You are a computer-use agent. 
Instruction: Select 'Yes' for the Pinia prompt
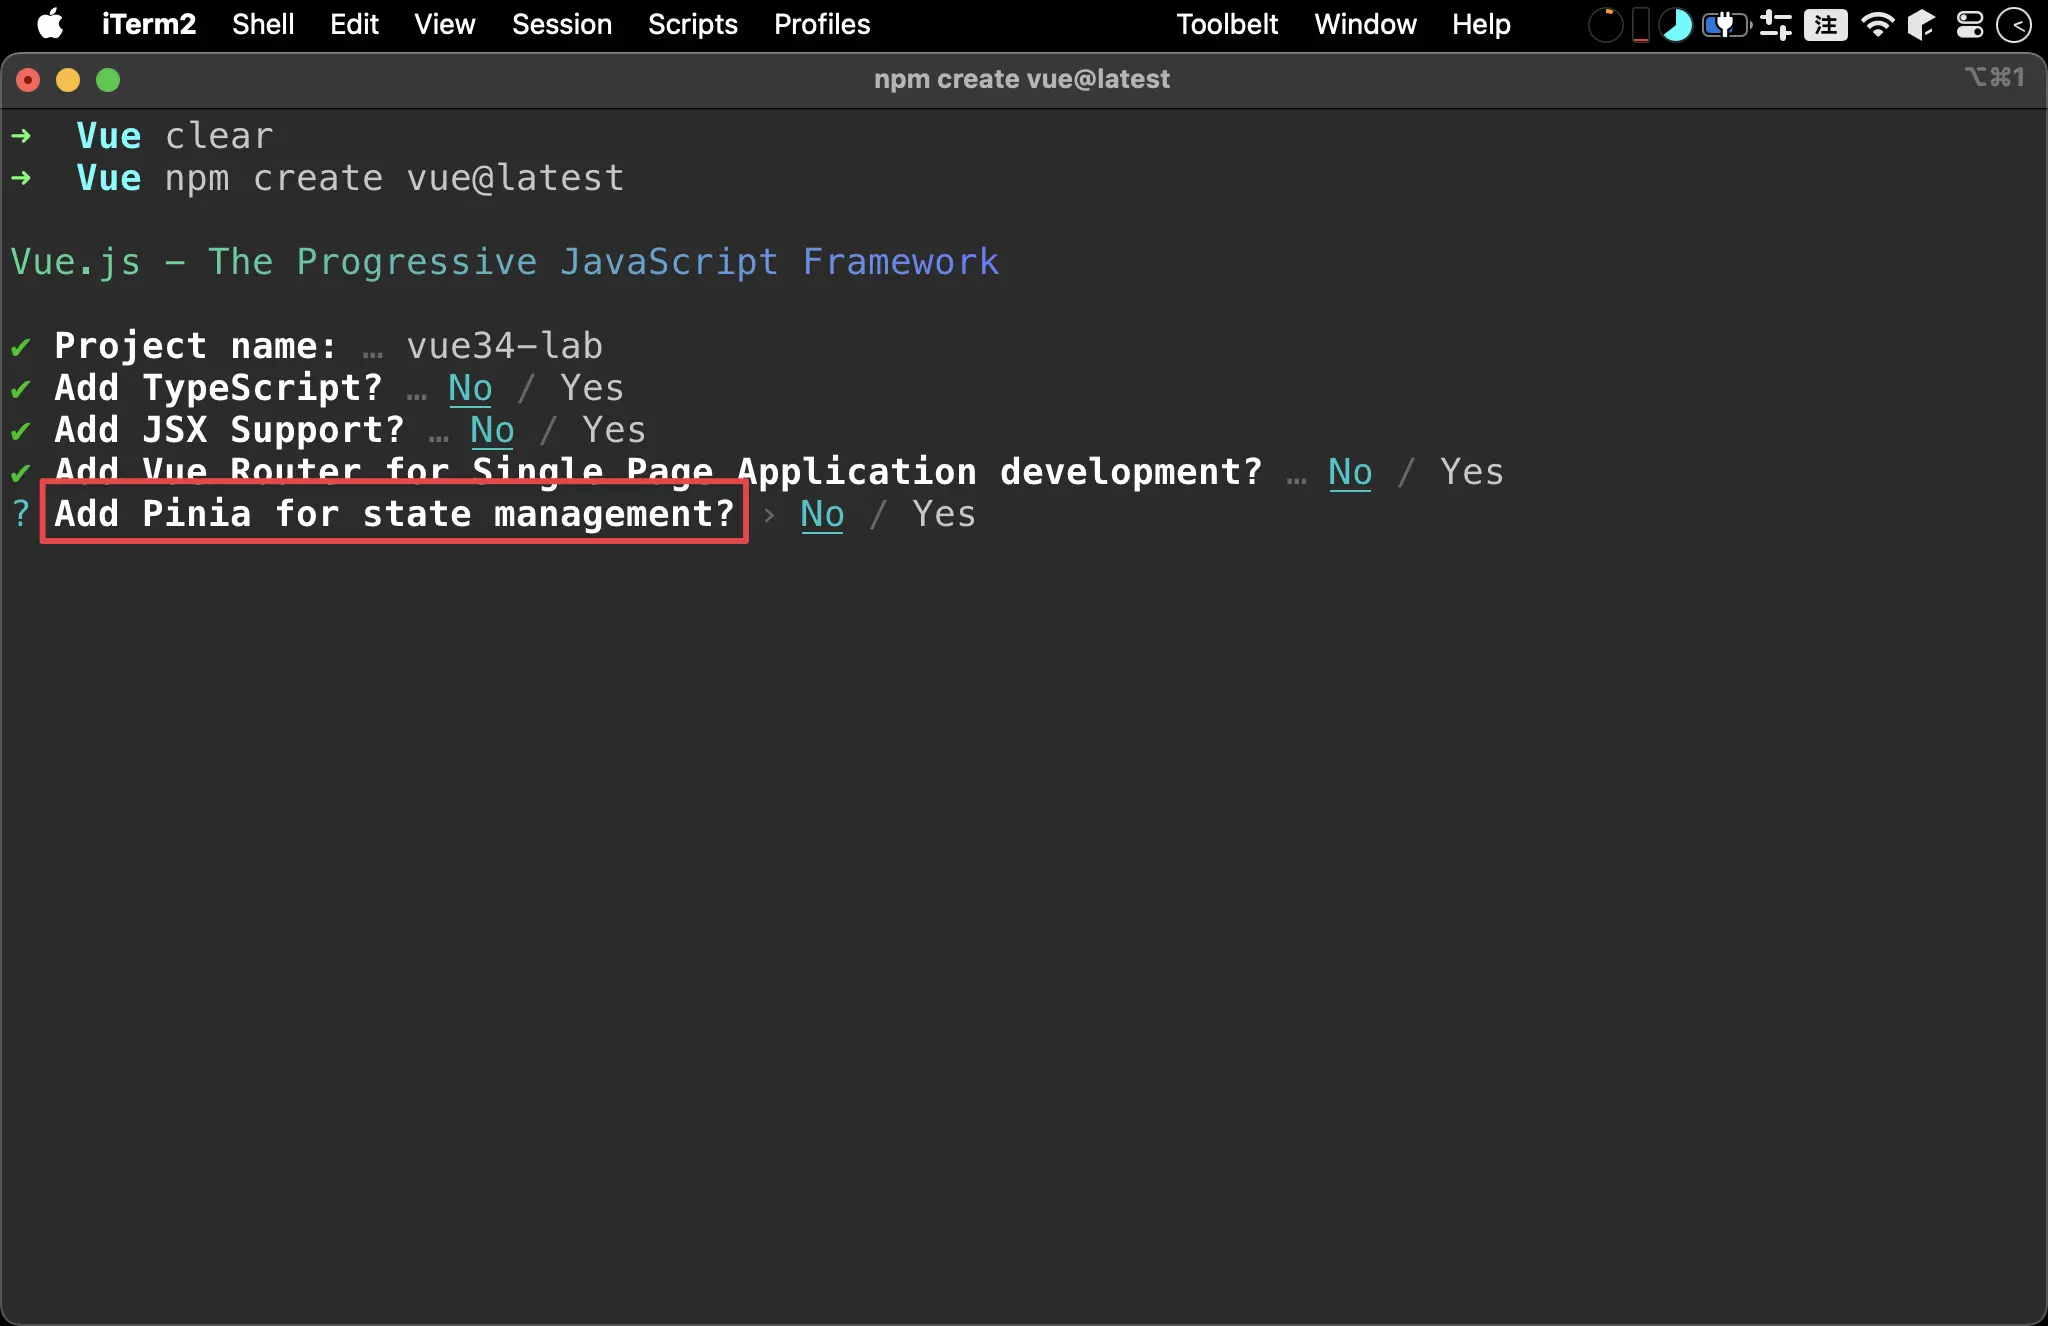tap(943, 514)
